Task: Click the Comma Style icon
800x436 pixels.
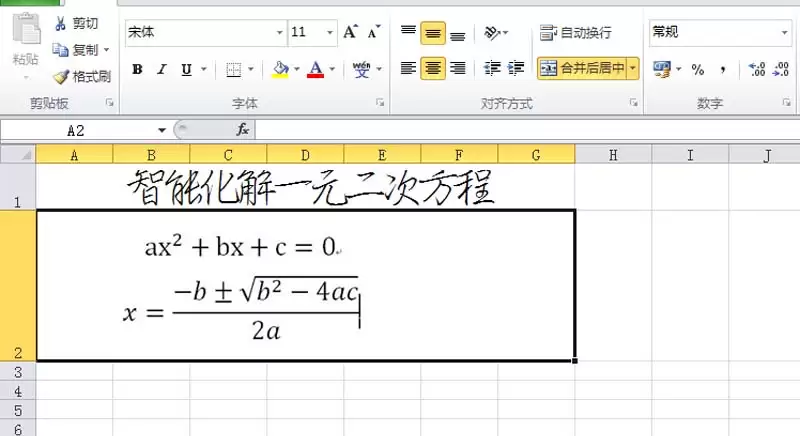Action: (724, 69)
